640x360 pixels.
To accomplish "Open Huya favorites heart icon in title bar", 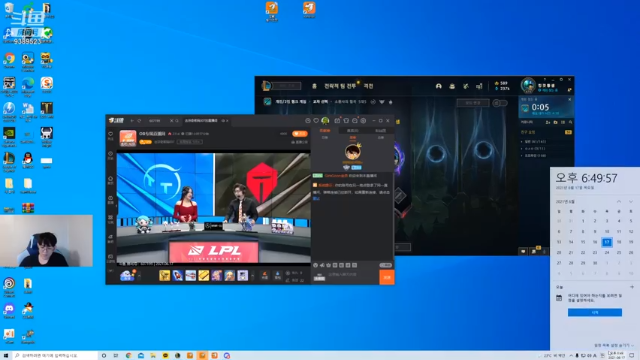I will (316, 121).
